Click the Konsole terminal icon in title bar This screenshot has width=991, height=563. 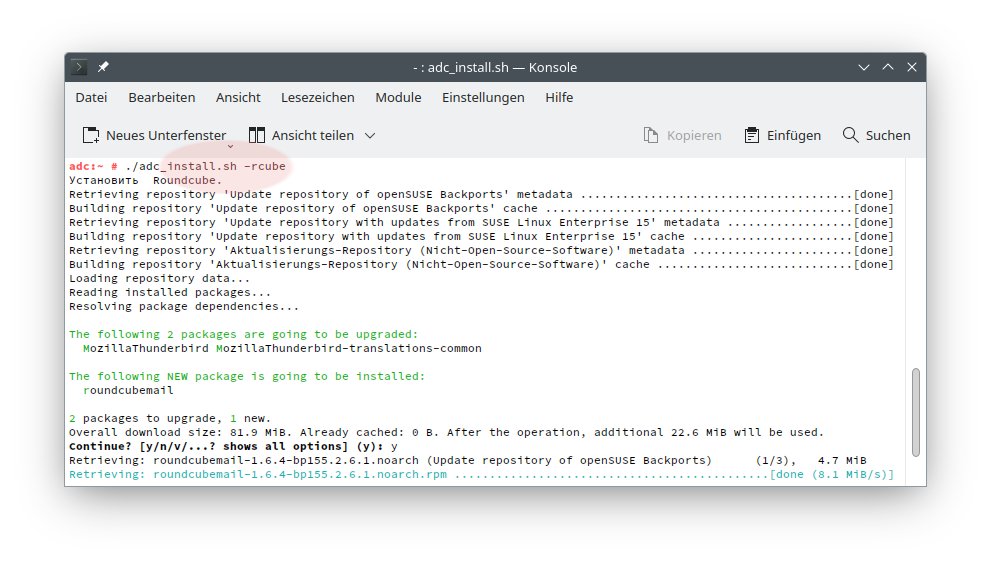(x=80, y=67)
